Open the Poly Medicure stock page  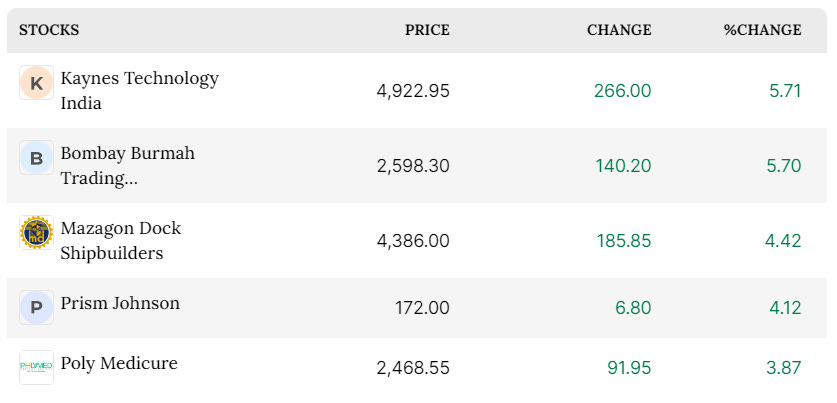pyautogui.click(x=119, y=363)
